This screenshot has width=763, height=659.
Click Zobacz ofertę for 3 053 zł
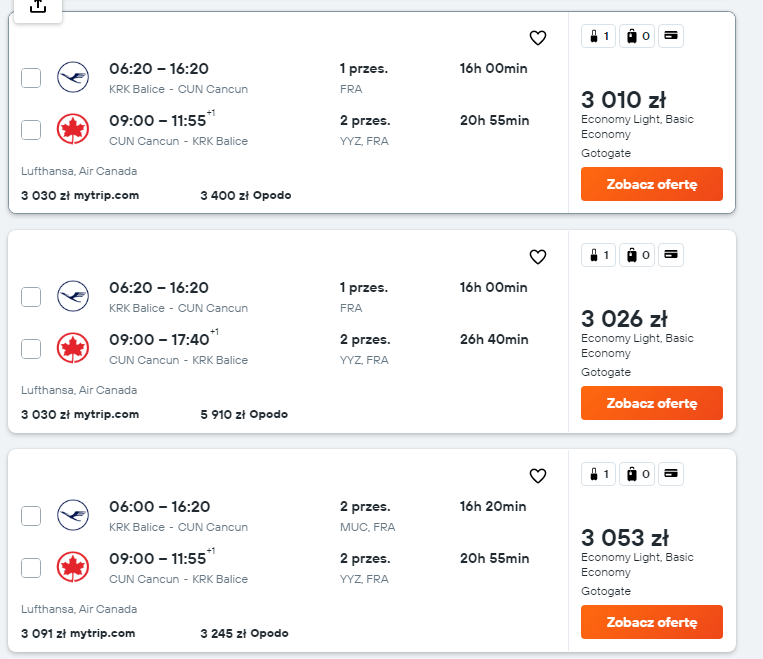click(x=652, y=622)
